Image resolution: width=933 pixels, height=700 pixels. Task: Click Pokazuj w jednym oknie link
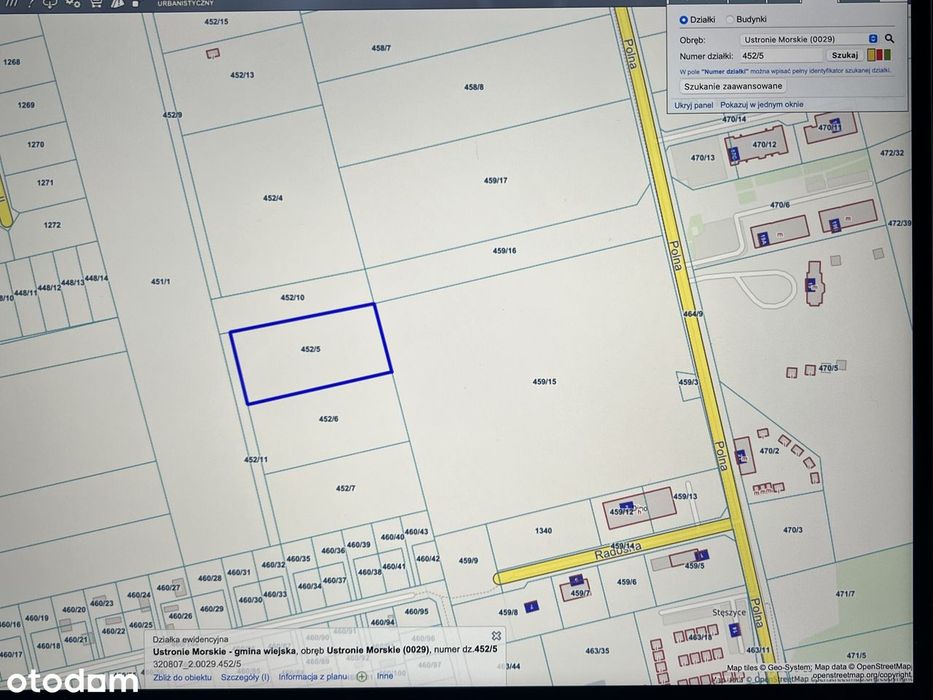coord(762,104)
